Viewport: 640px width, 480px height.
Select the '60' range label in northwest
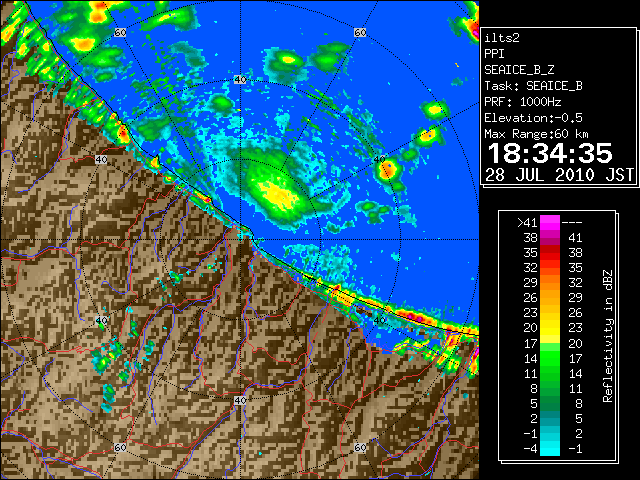[x=120, y=32]
